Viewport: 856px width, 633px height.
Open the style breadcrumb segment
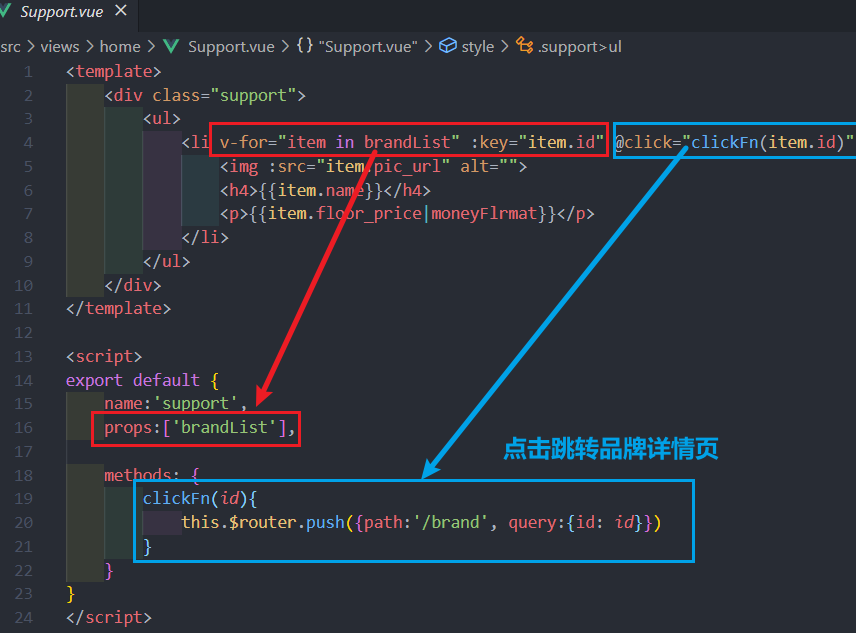(478, 47)
